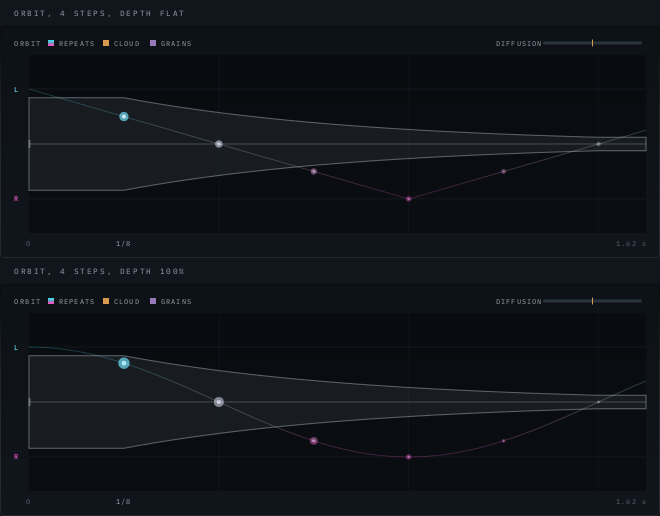Click the DIFFUSION label in top panel
The height and width of the screenshot is (516, 660).
pos(519,43)
